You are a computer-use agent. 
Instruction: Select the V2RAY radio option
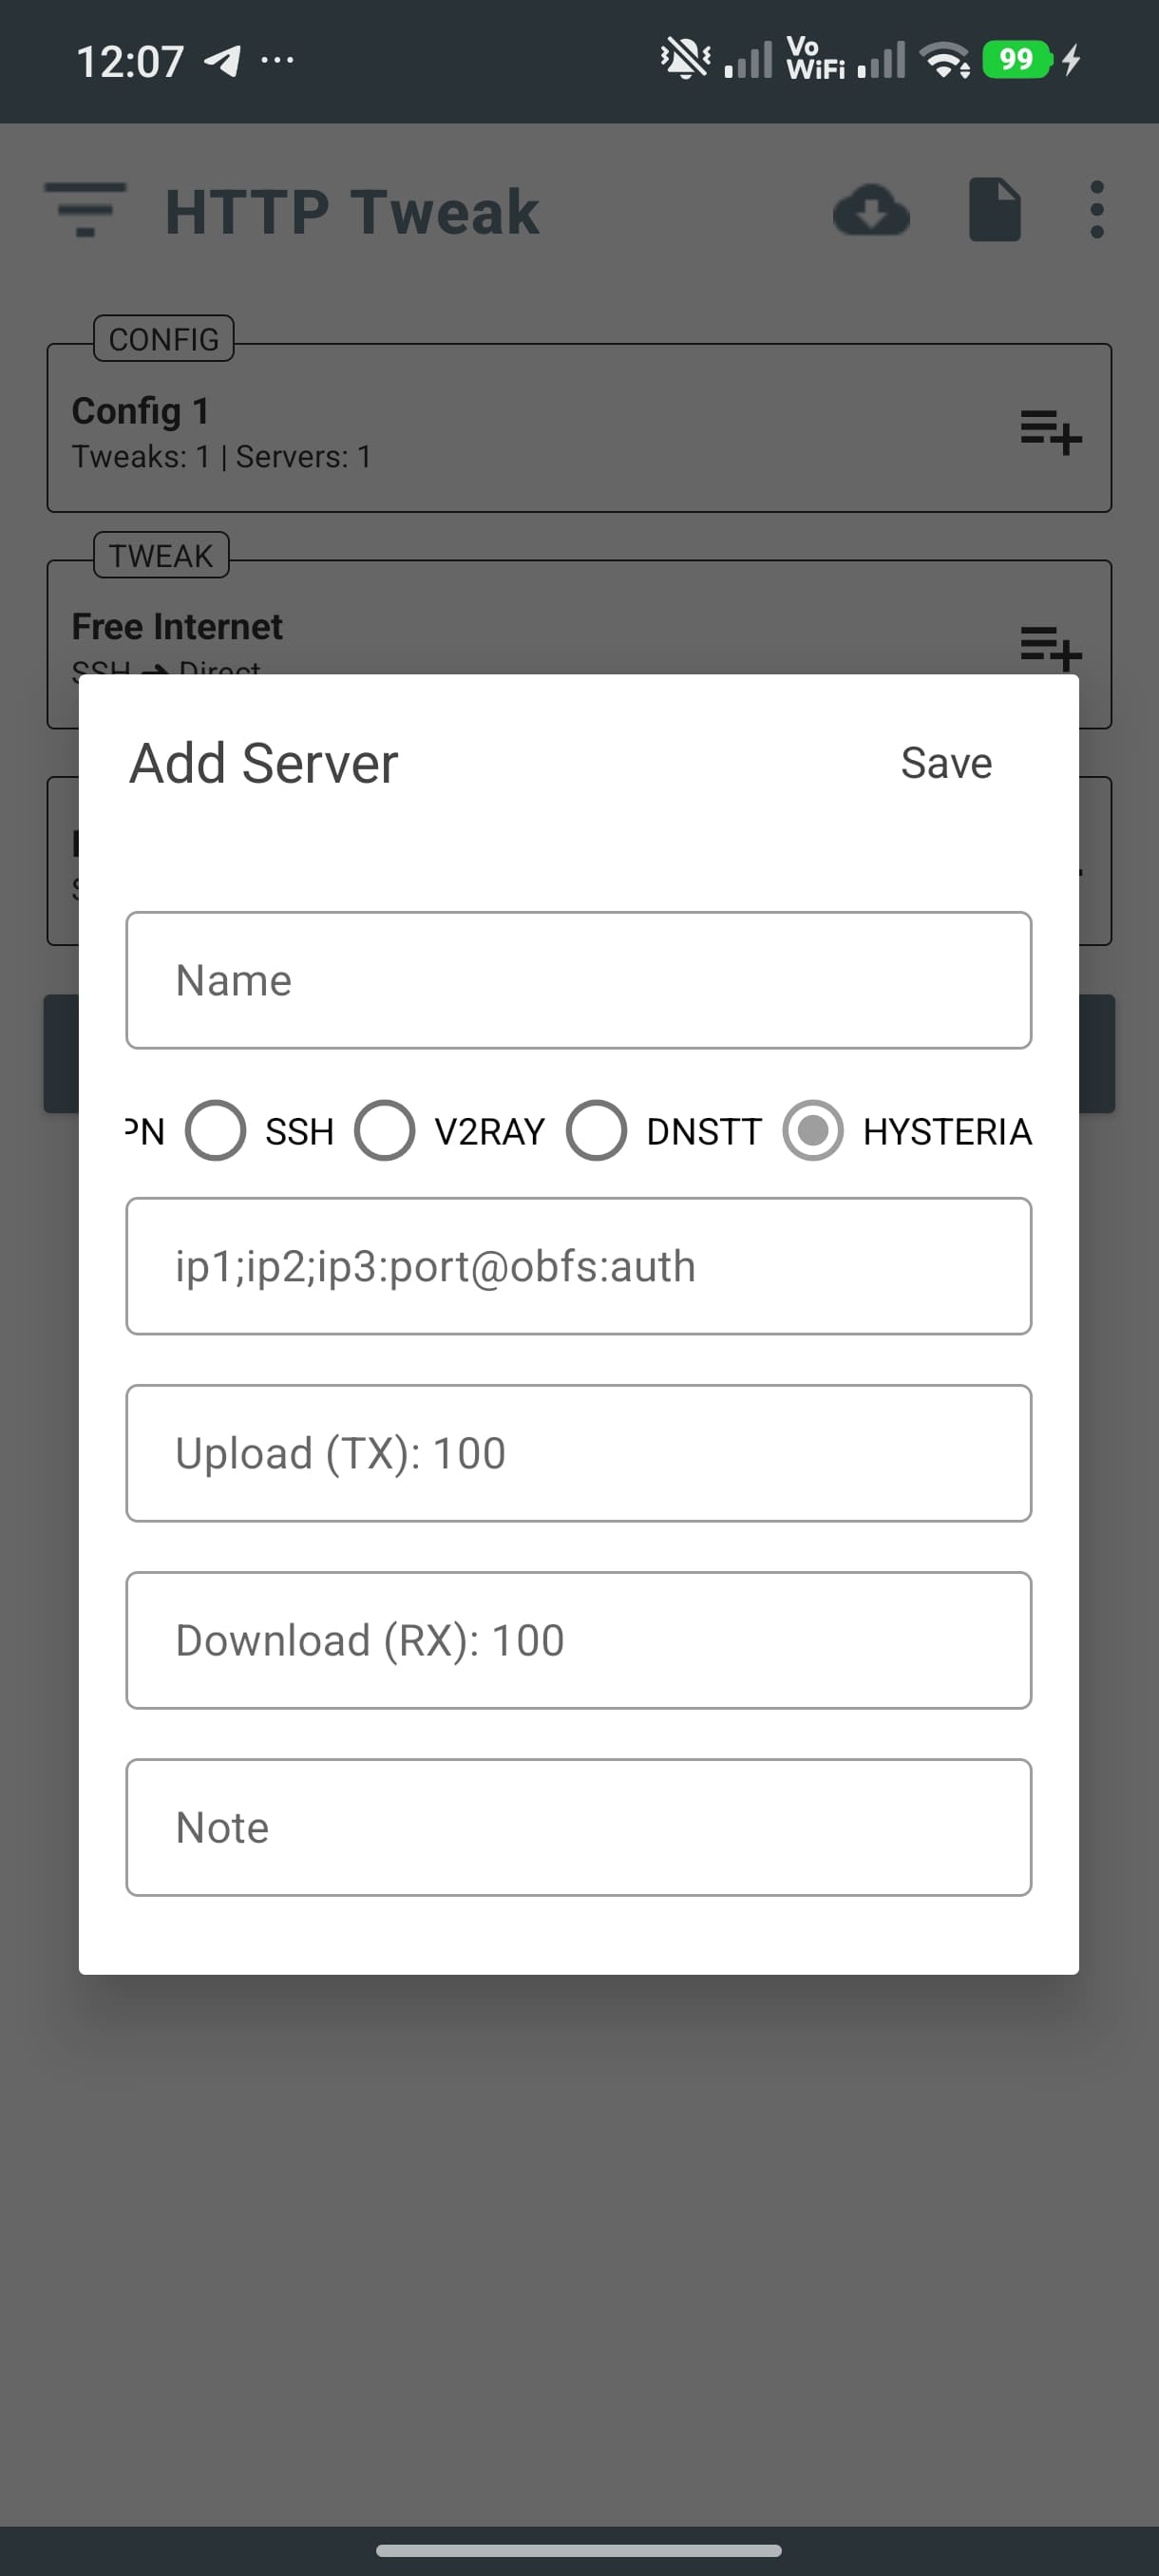[385, 1131]
